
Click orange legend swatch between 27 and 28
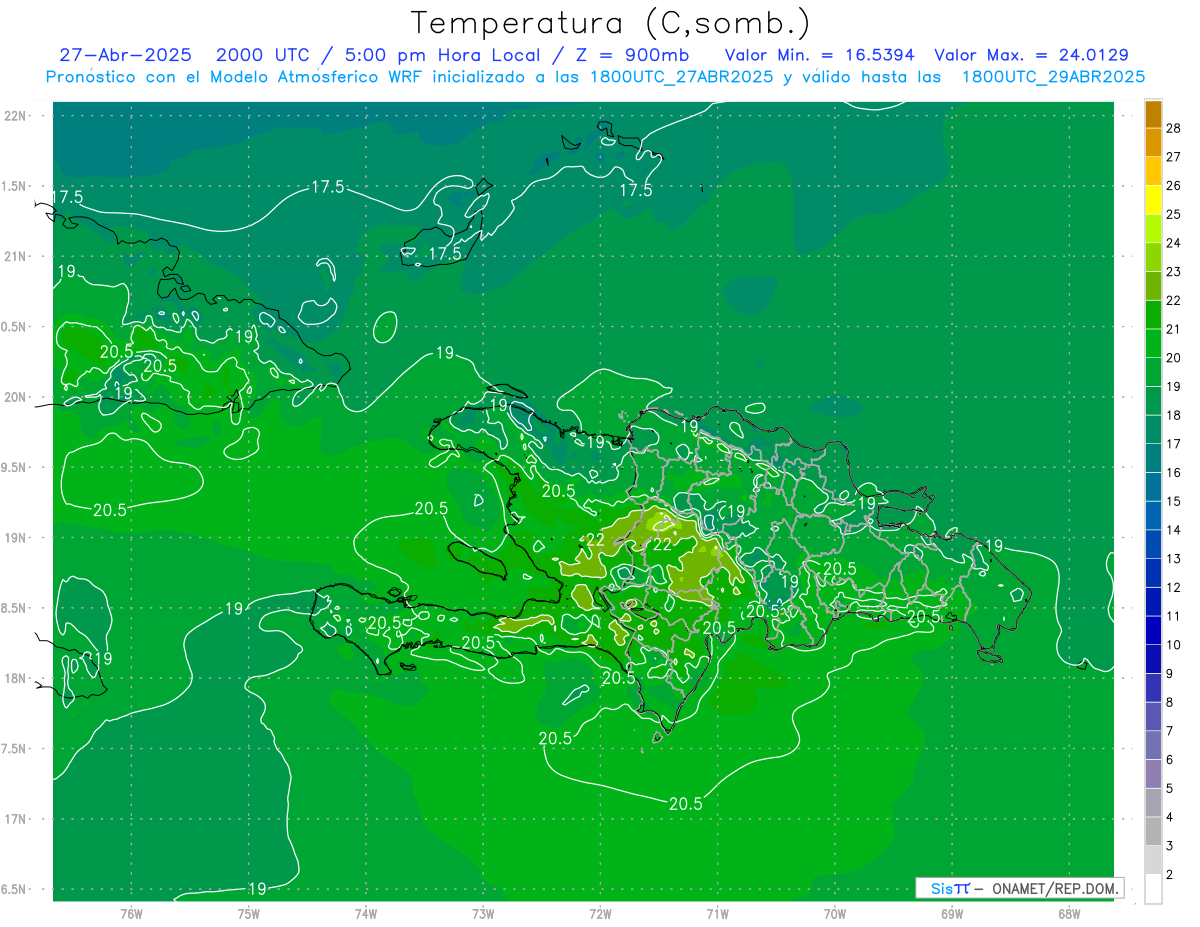tap(1154, 142)
